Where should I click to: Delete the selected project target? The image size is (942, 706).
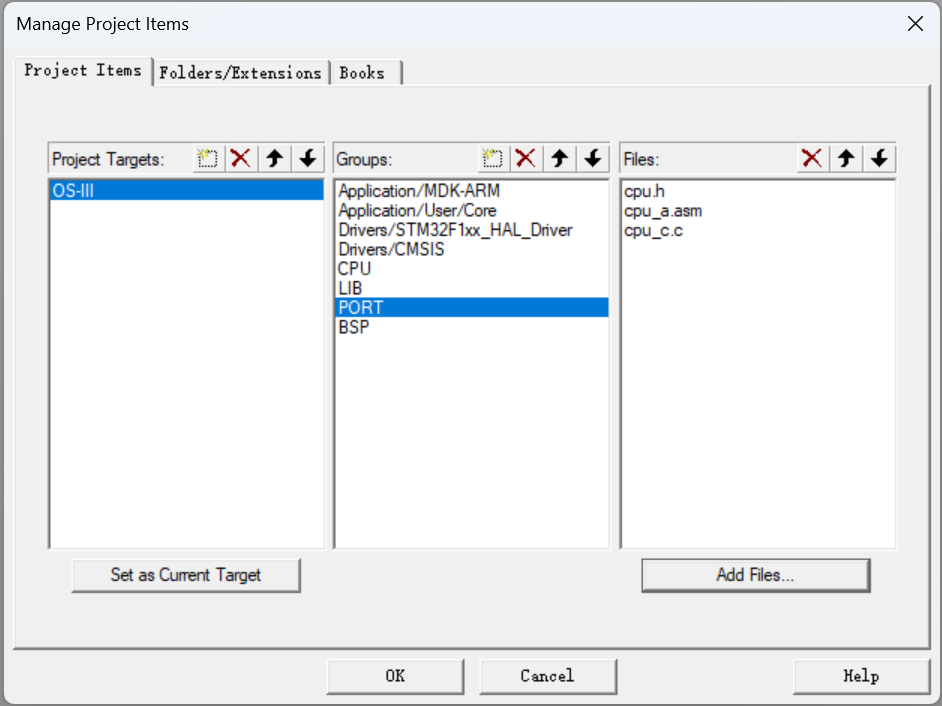click(x=241, y=159)
